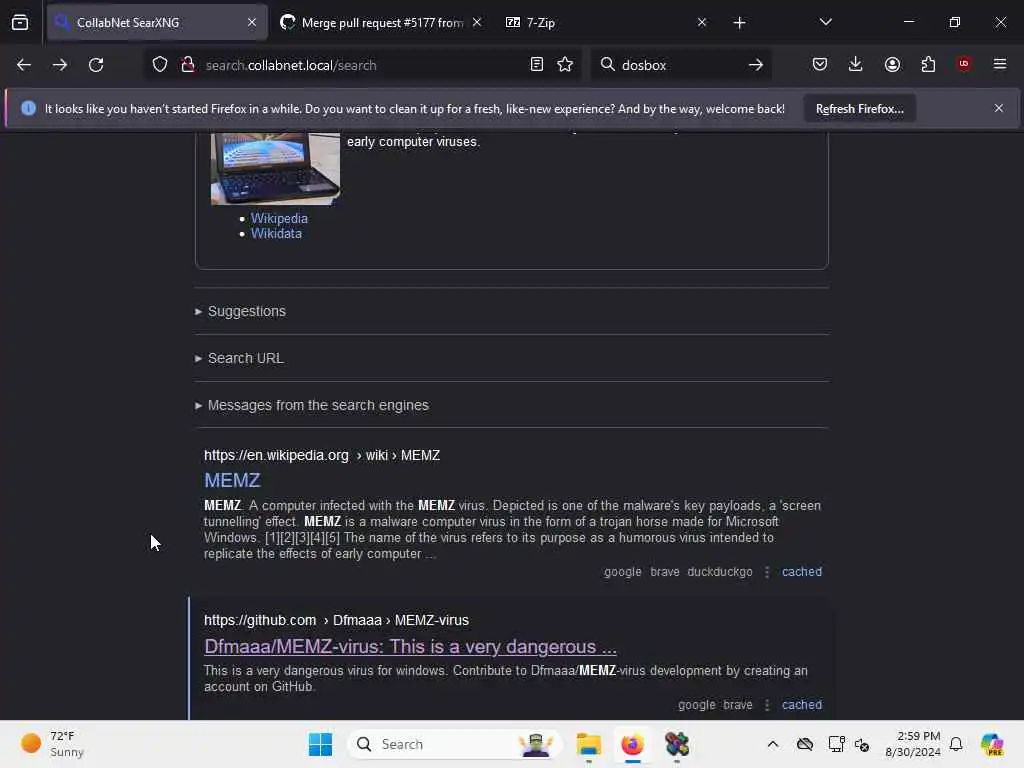Switch to 7-Zip tab
1024x768 pixels.
(x=607, y=22)
